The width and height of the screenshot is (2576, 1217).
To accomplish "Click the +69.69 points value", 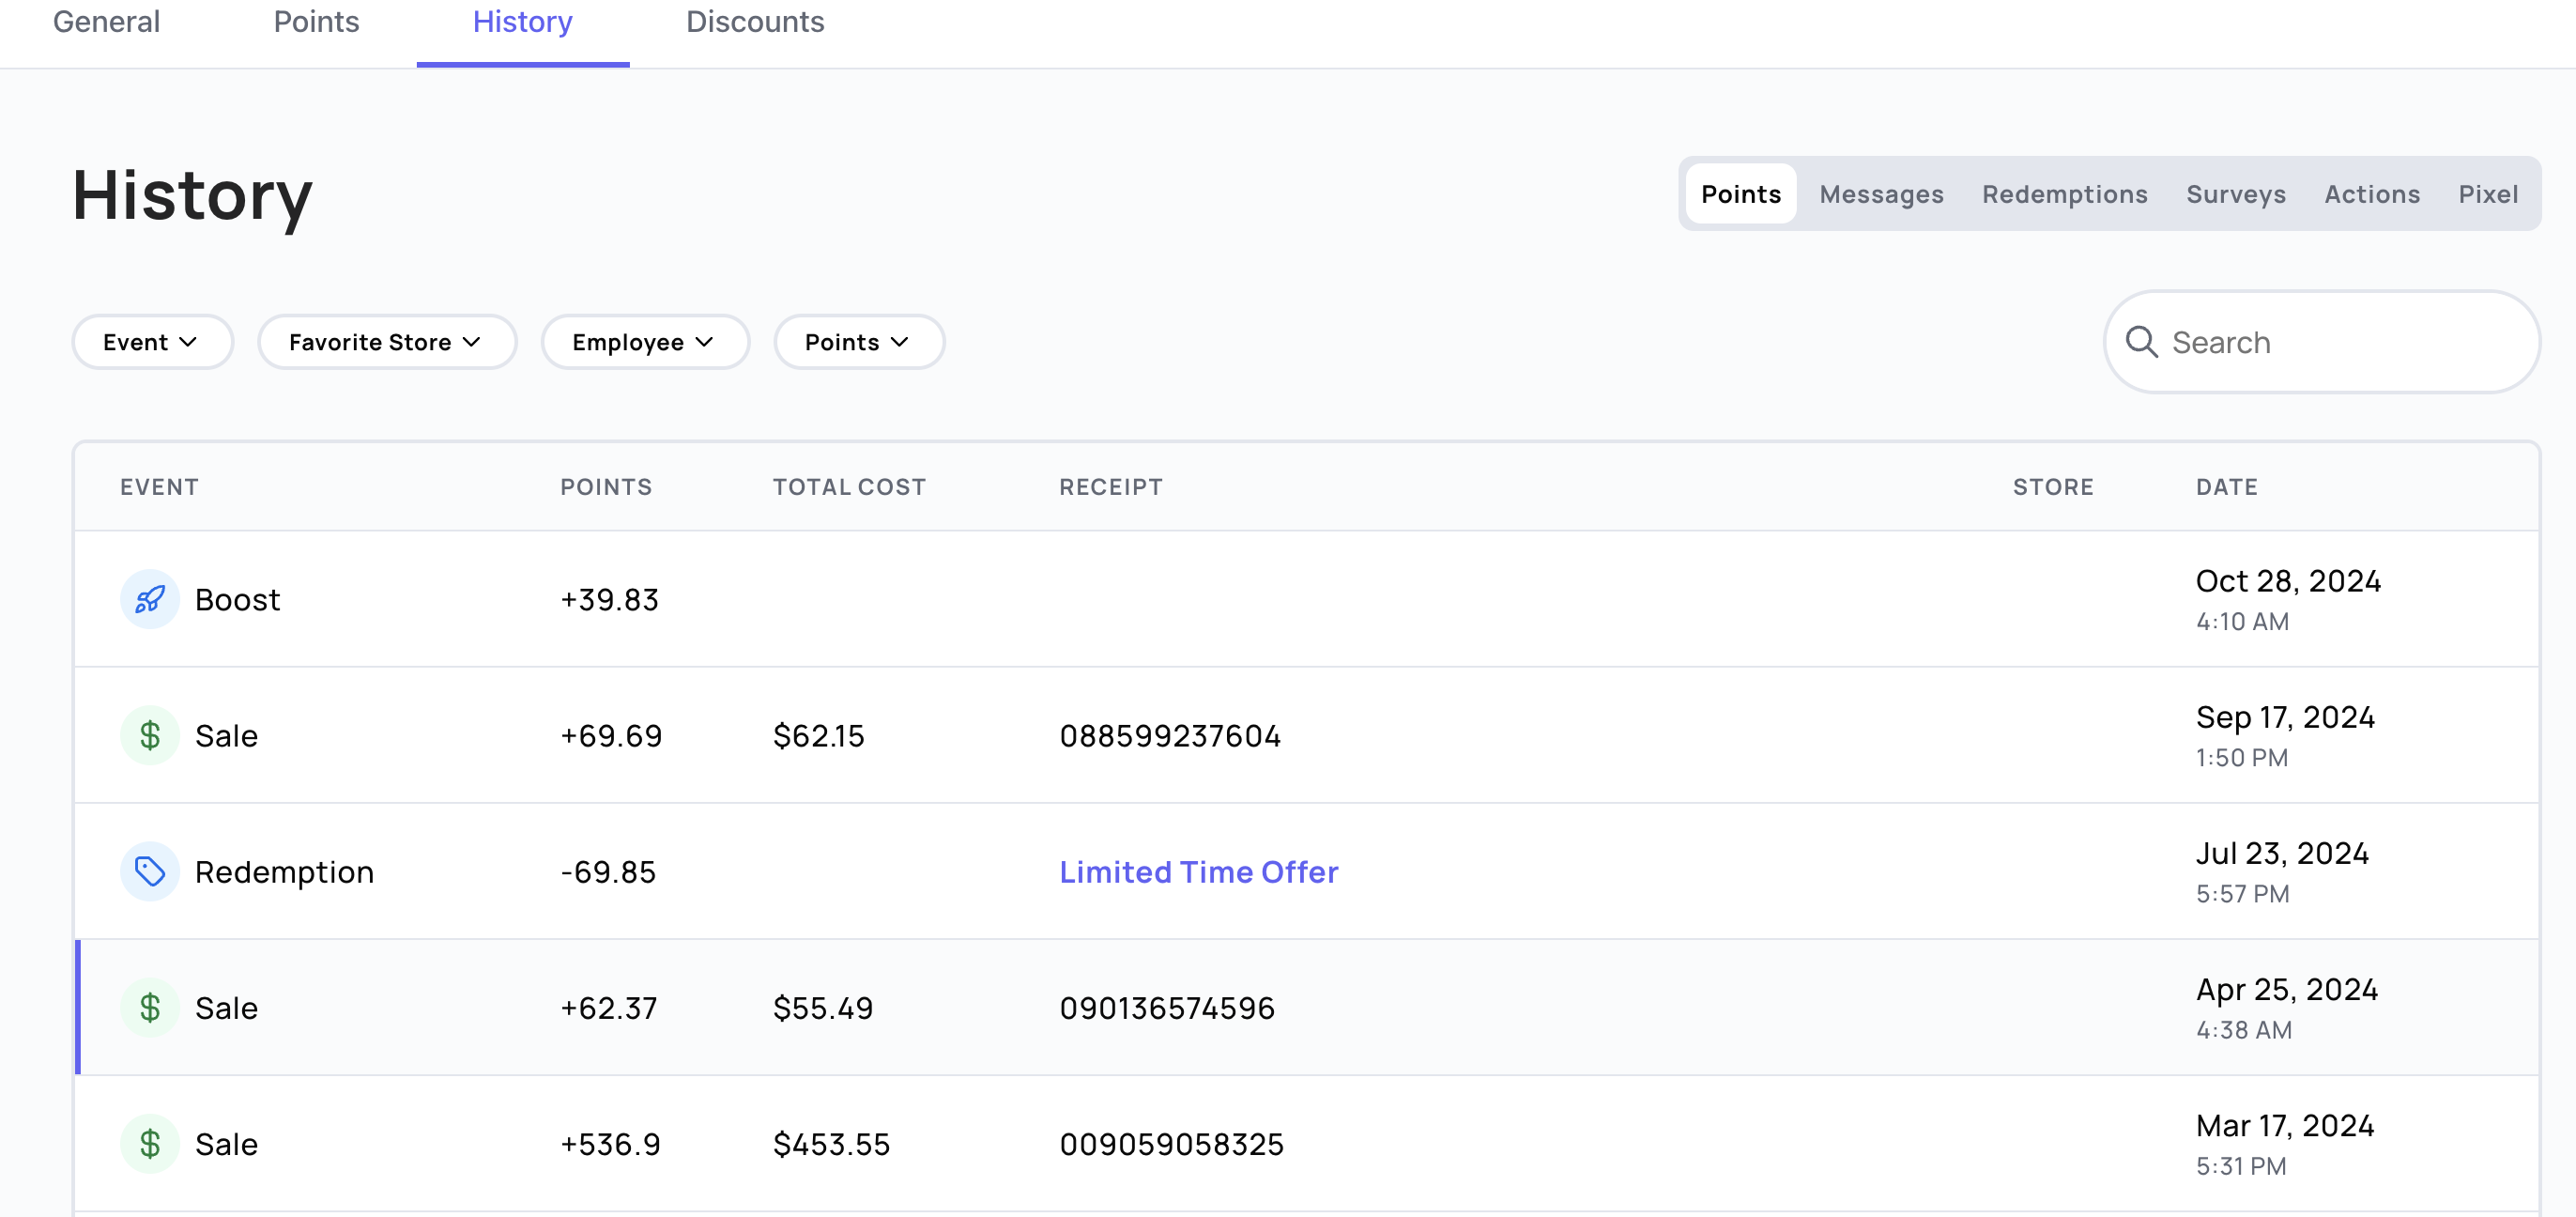I will 611,736.
